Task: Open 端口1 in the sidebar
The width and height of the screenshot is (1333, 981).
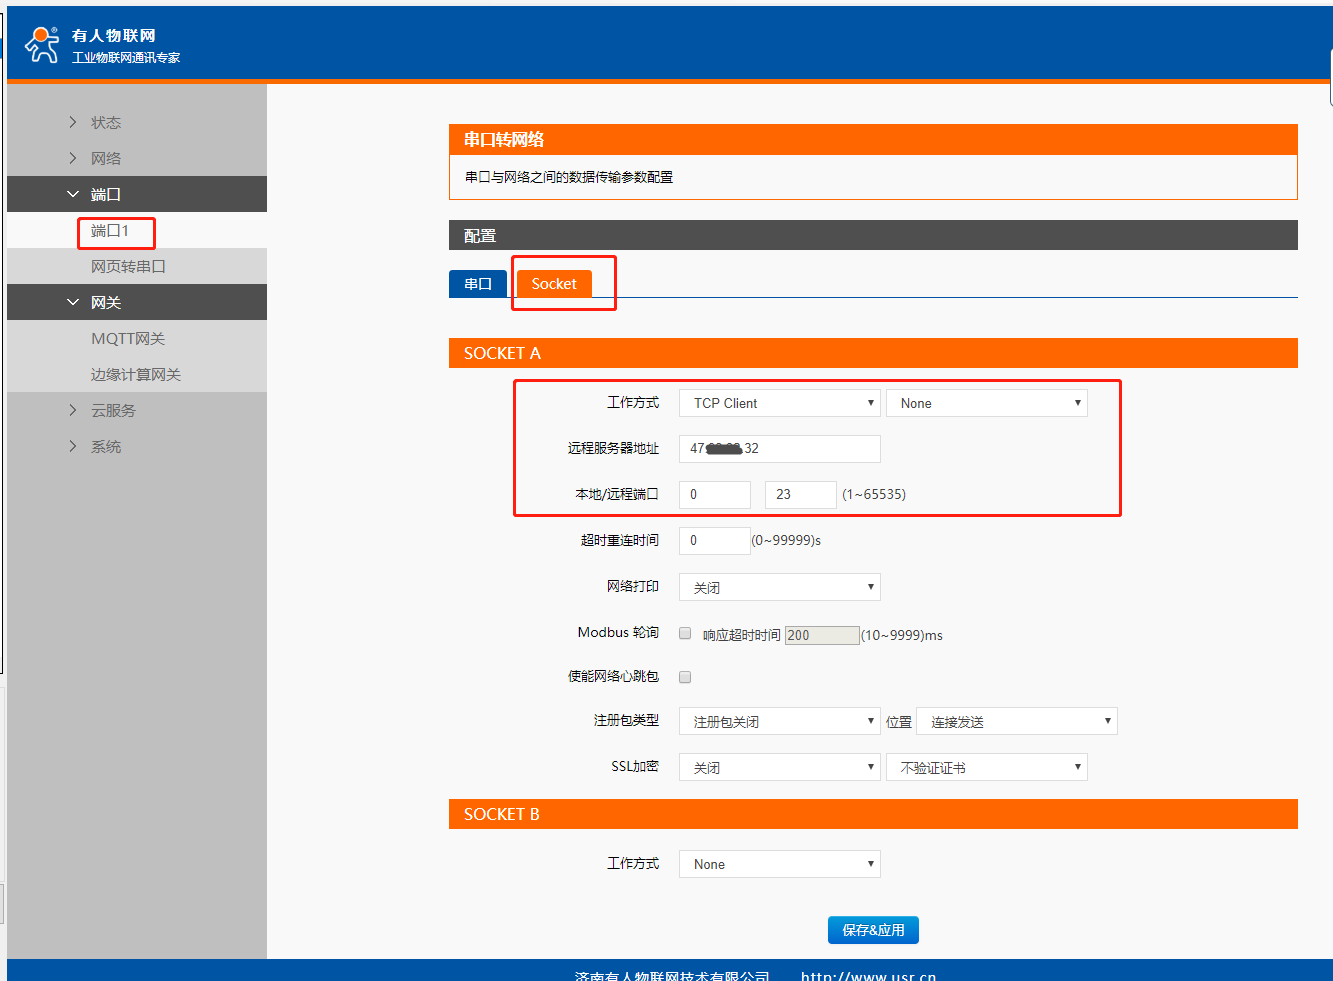Action: coord(110,231)
